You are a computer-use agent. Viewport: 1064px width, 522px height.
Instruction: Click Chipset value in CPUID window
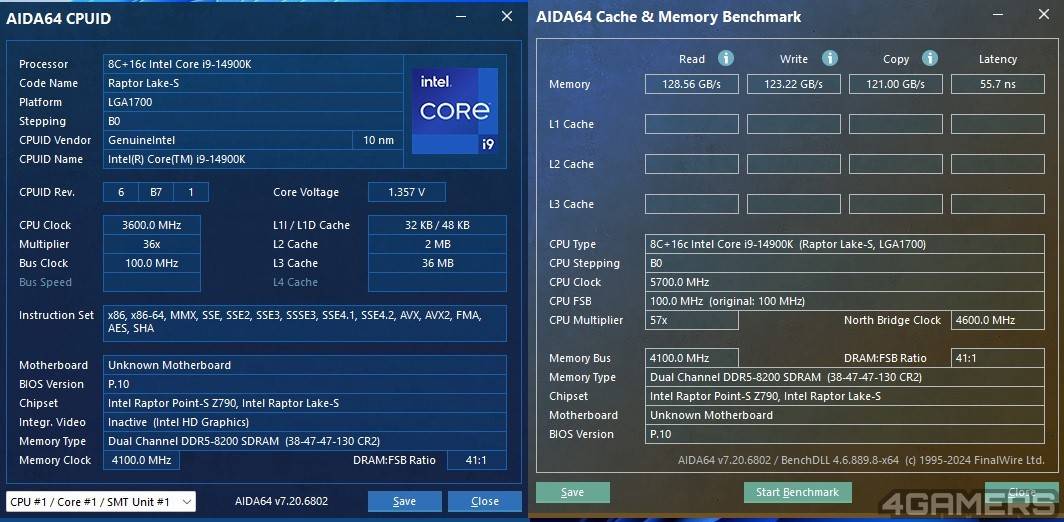(x=305, y=403)
